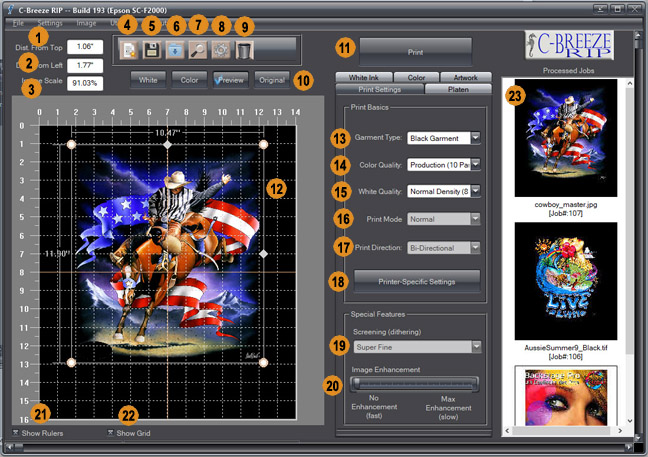The width and height of the screenshot is (648, 457).
Task: Click Processed Jobs list scroll-up arrow
Action: pyautogui.click(x=629, y=83)
